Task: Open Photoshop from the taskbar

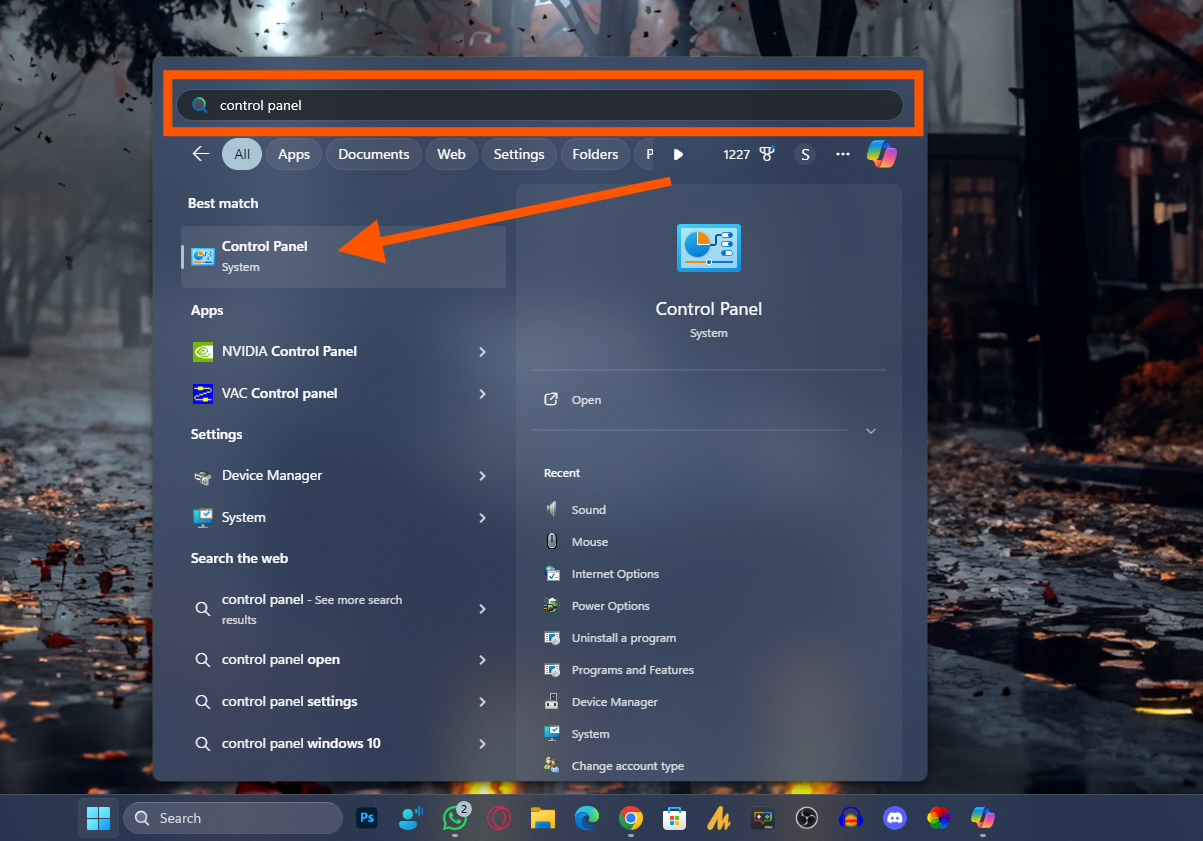Action: click(367, 818)
